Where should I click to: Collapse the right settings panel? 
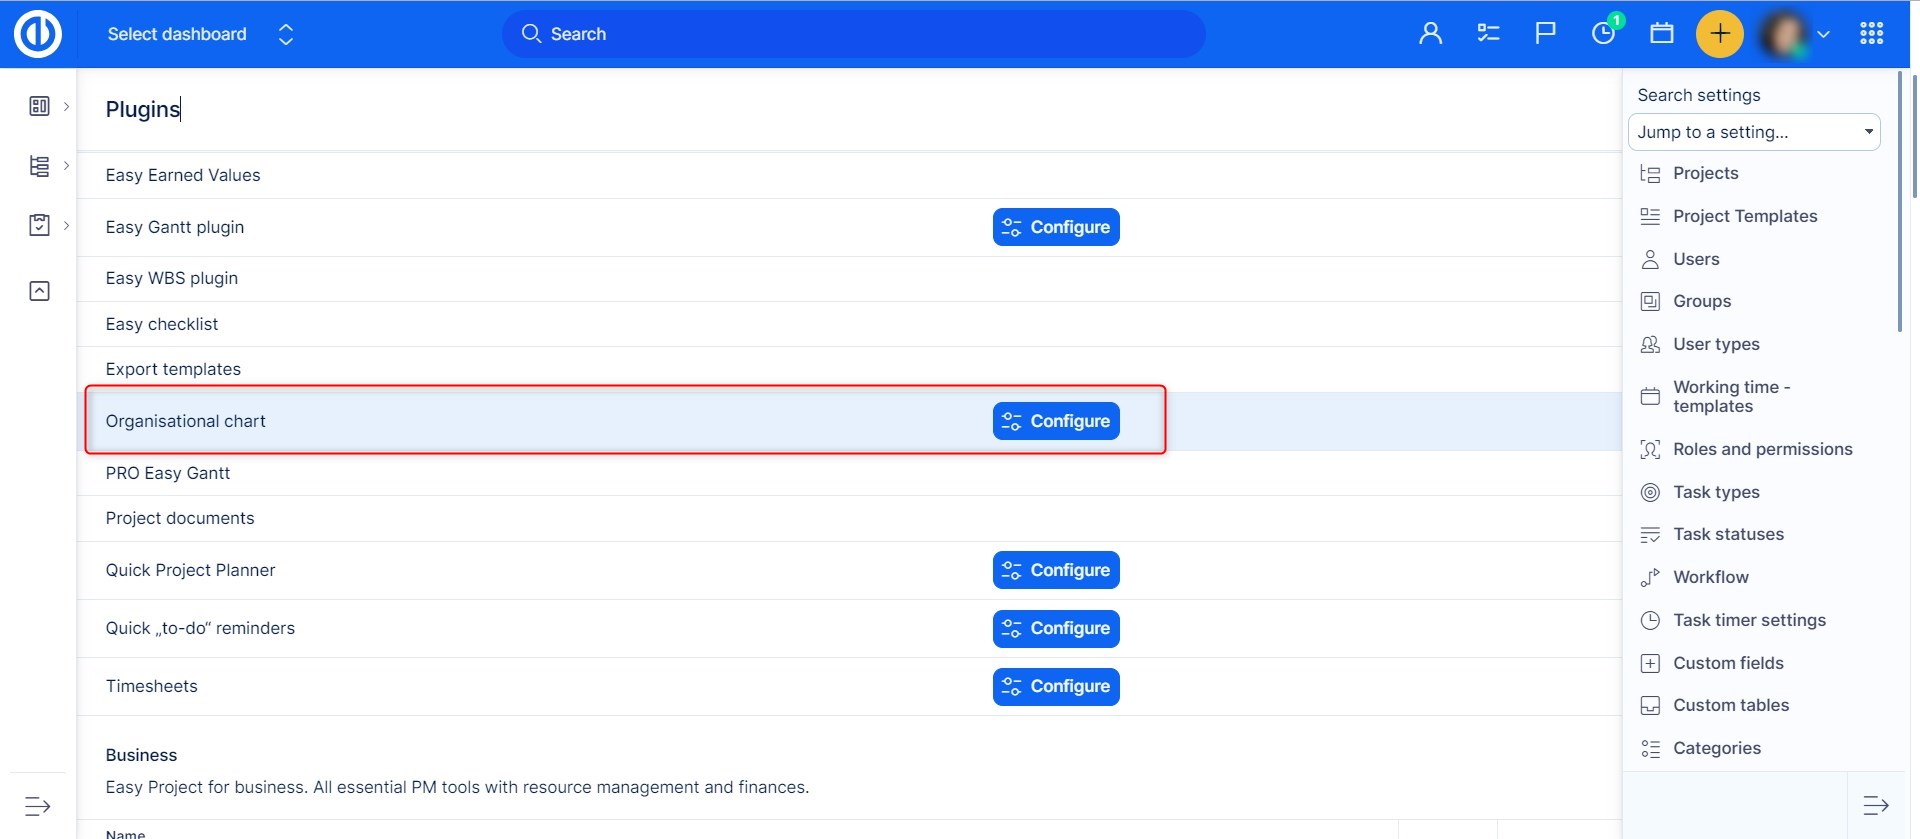[x=1875, y=805]
